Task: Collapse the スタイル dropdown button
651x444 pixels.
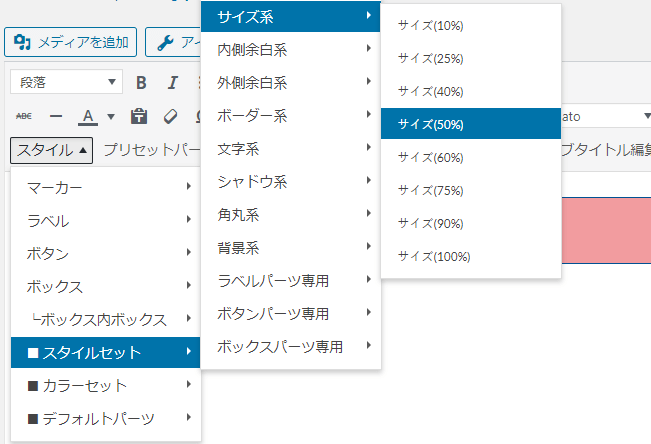Action: point(51,150)
